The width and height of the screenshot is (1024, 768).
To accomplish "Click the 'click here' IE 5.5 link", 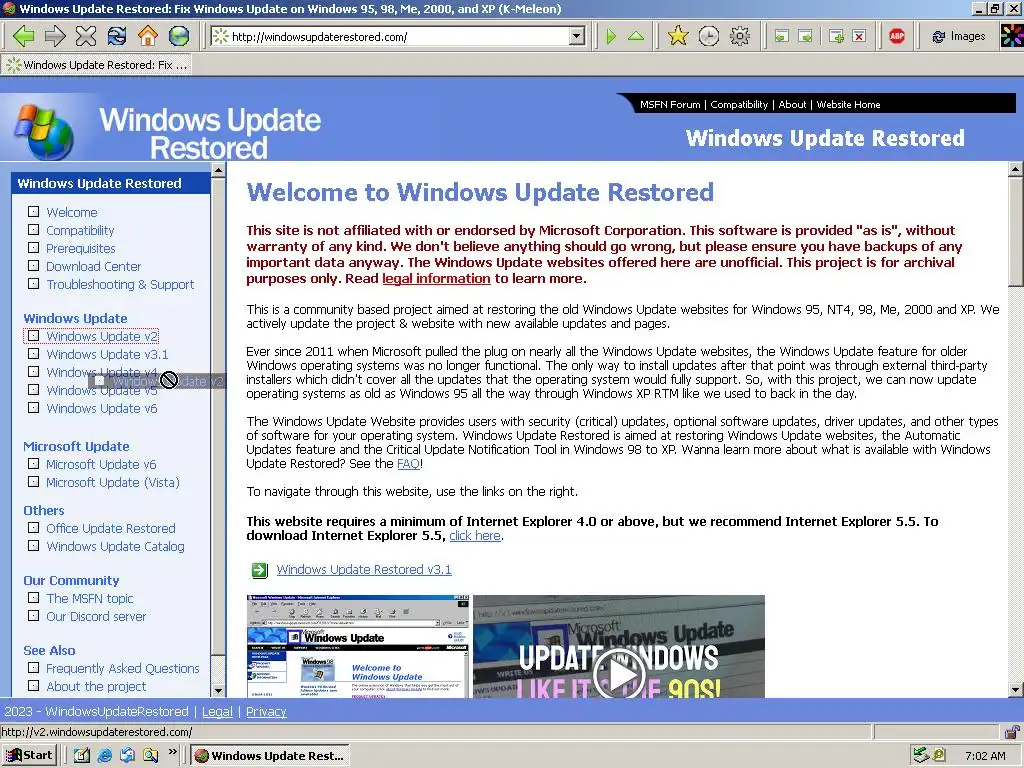I will tap(475, 536).
